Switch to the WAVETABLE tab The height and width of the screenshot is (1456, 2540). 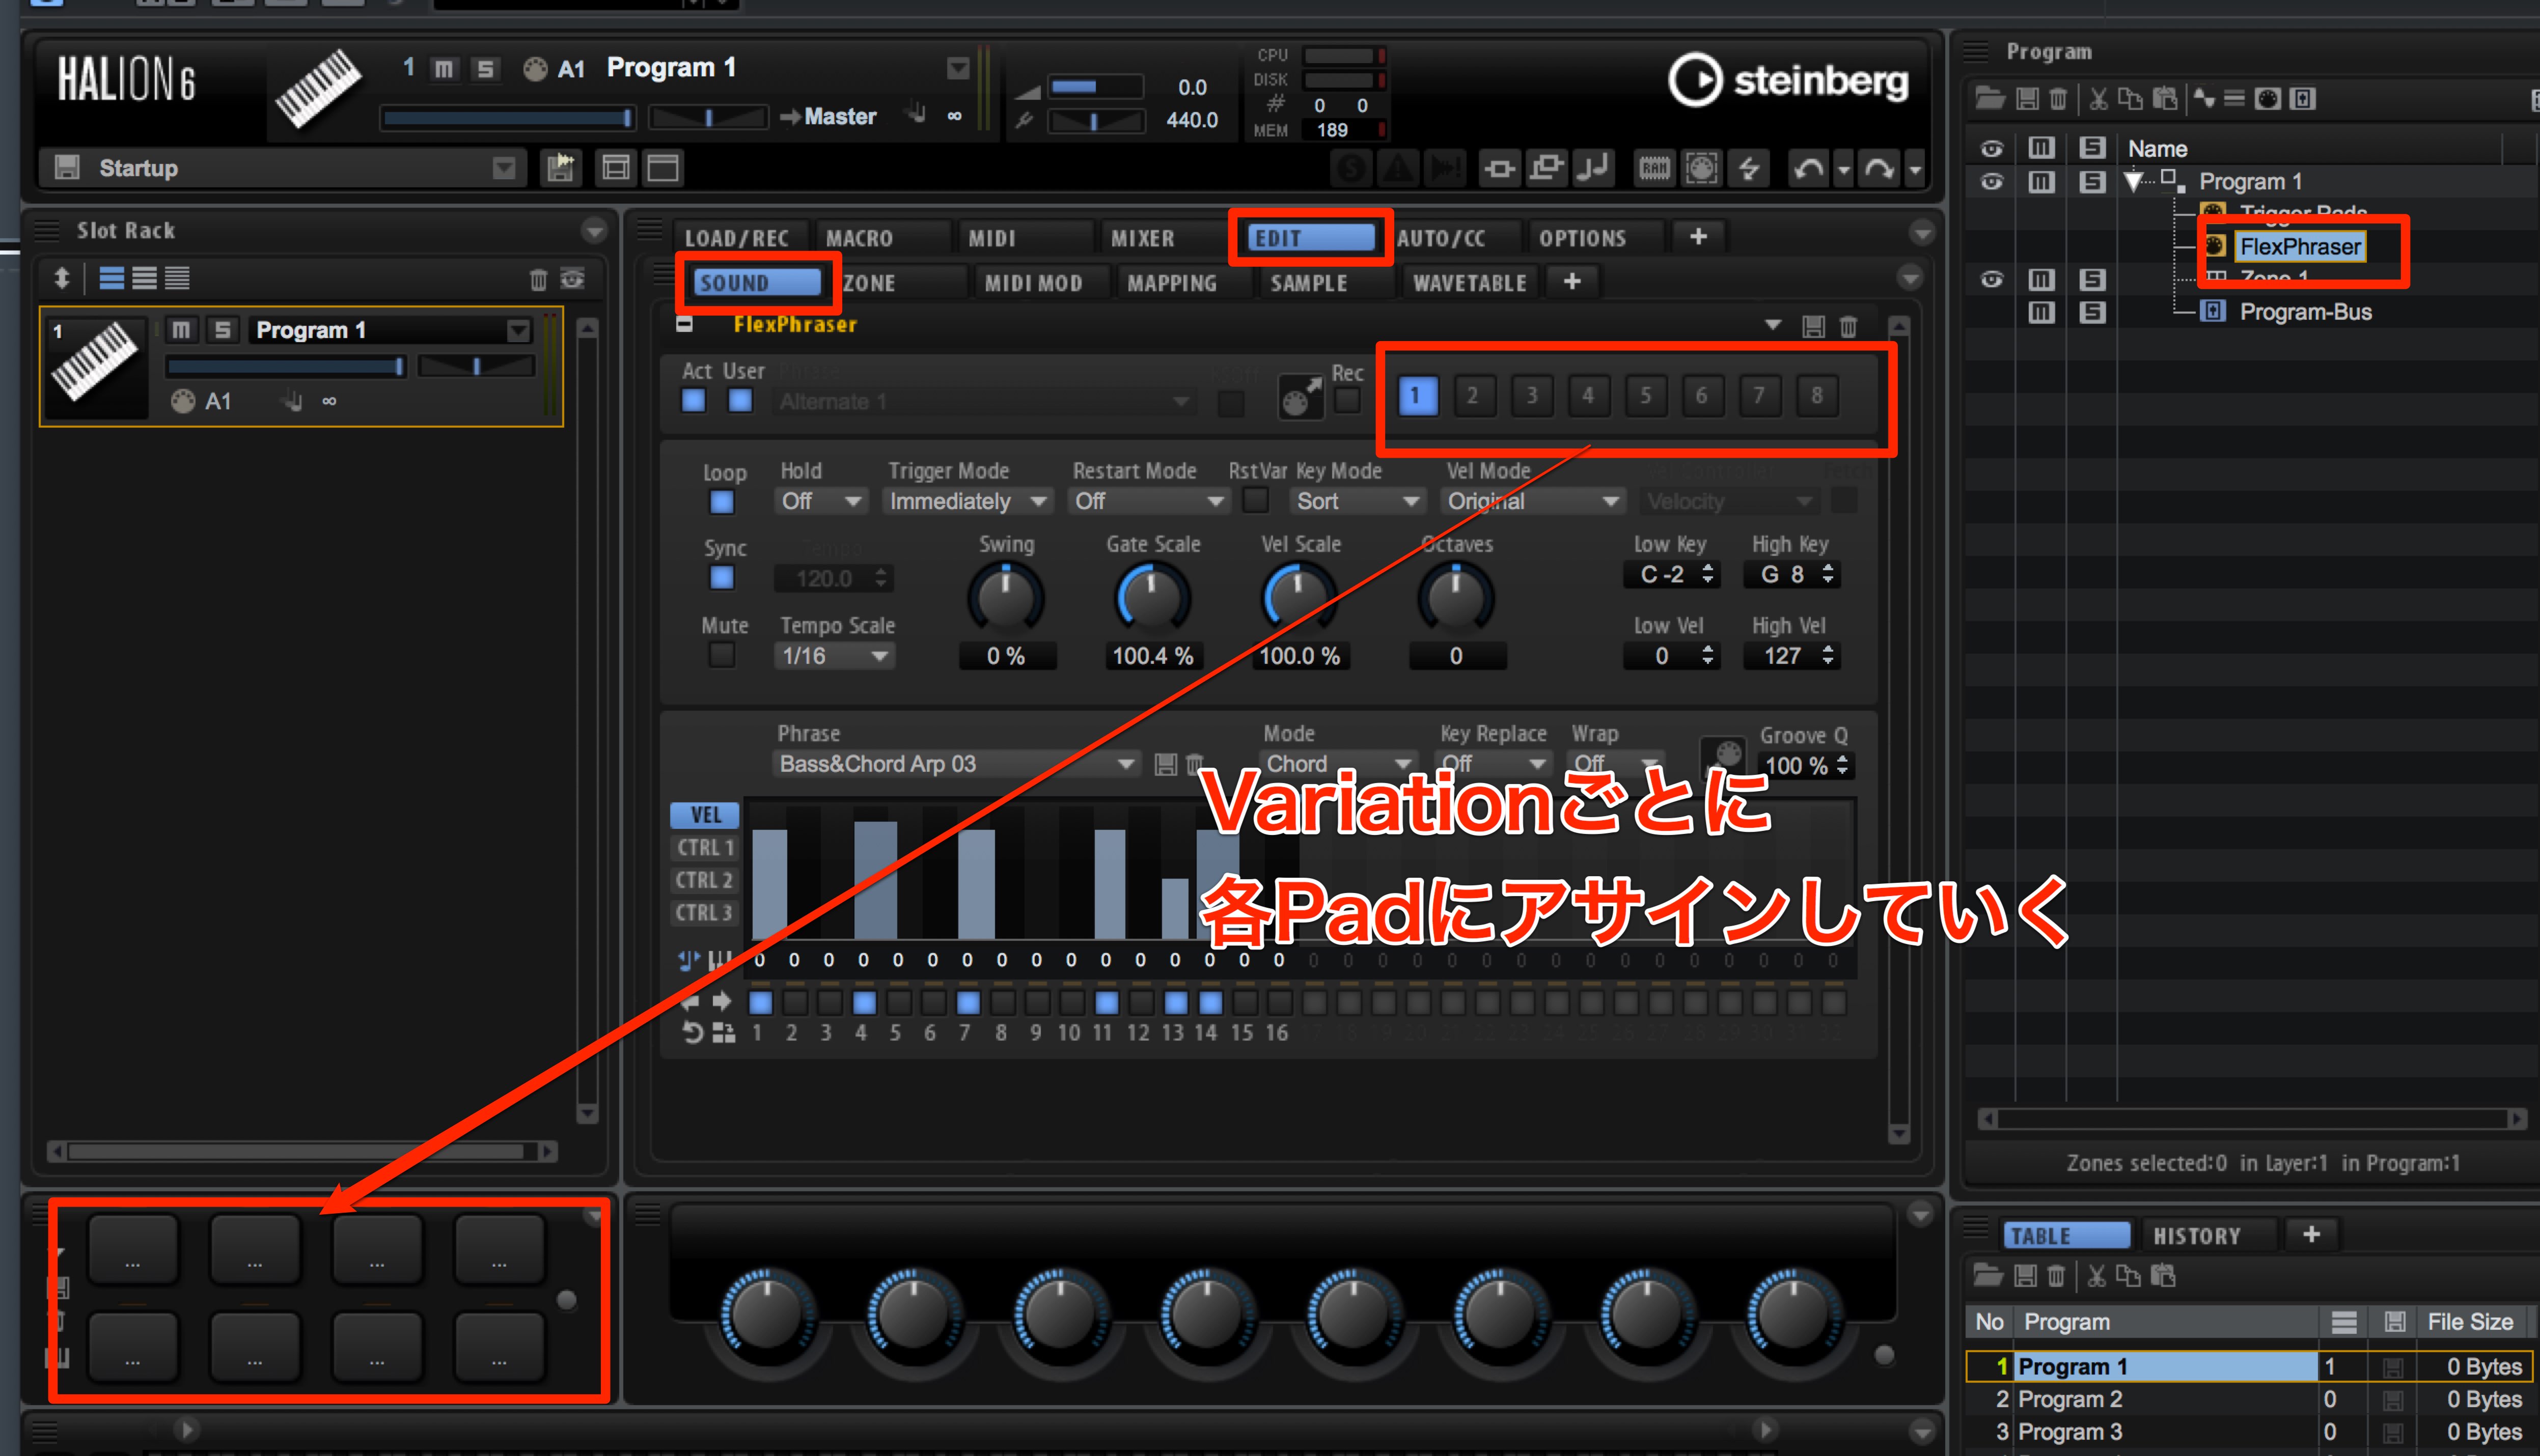click(x=1469, y=283)
